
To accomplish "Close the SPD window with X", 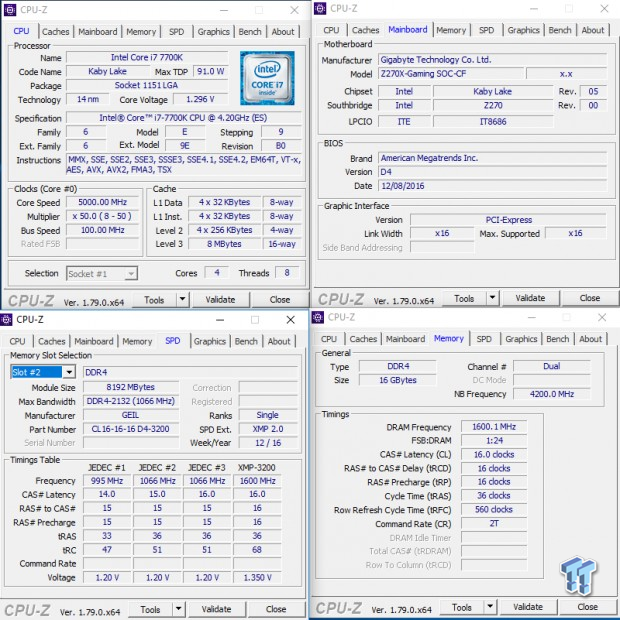I will 291,319.
